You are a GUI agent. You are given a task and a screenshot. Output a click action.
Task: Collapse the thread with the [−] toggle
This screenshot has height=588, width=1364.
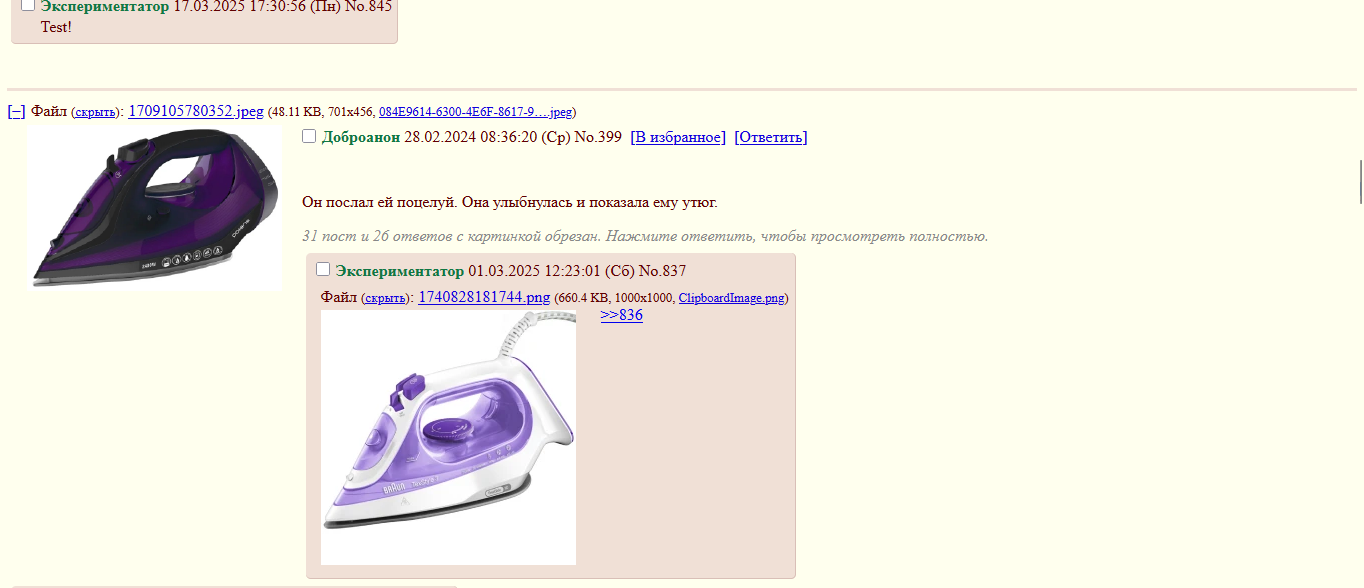16,111
